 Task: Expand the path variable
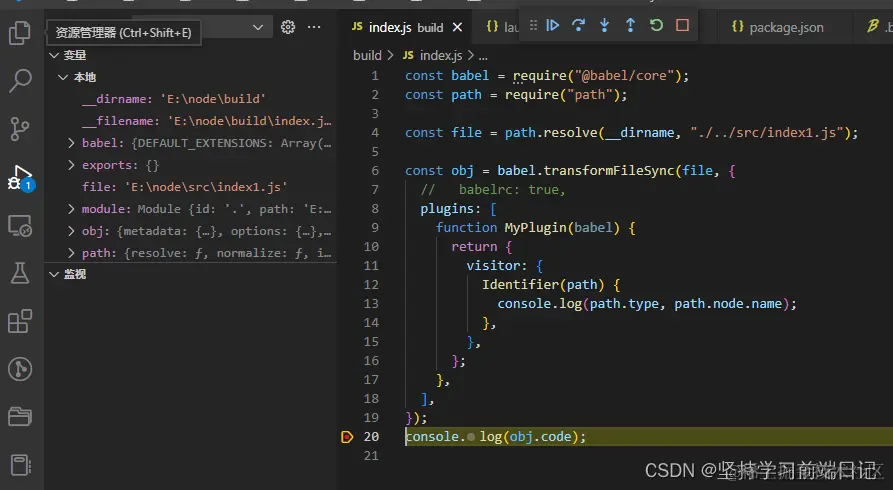coord(71,253)
